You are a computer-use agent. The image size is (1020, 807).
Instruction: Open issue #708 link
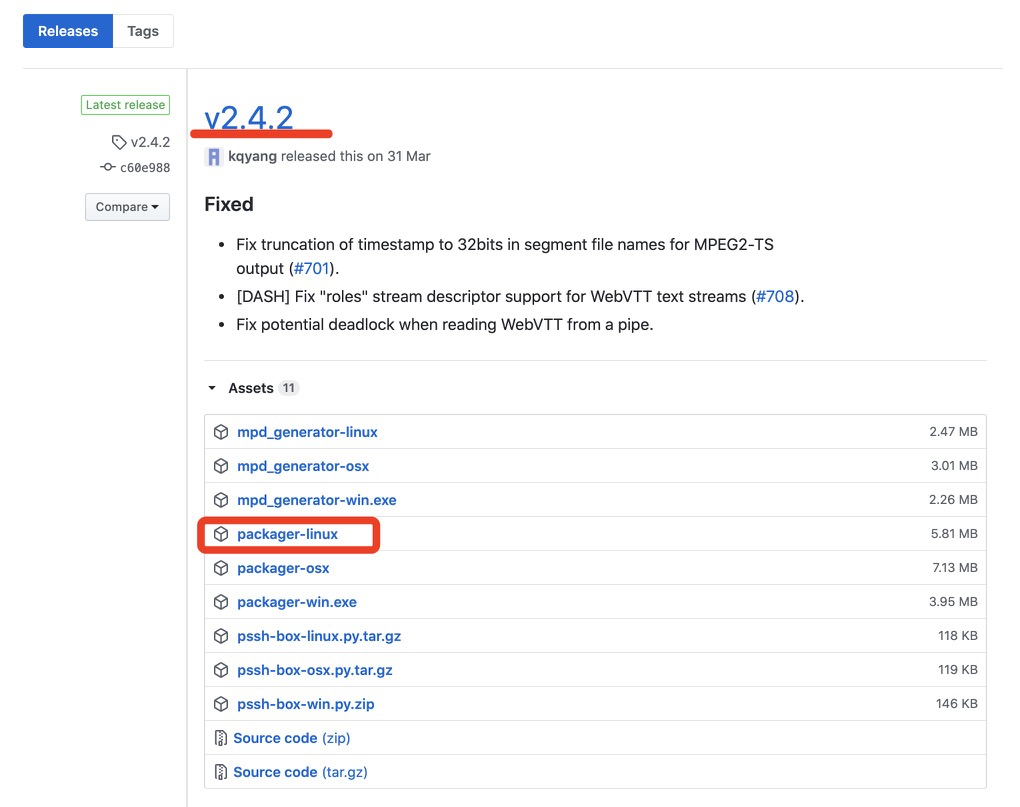775,297
